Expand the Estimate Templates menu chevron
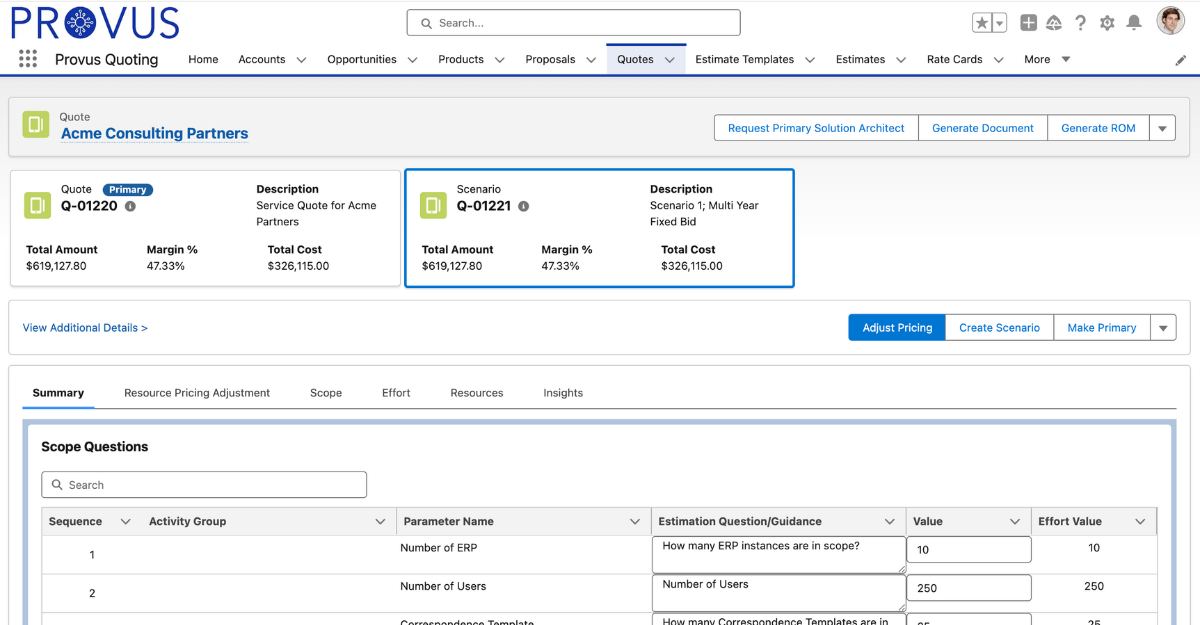This screenshot has height=625, width=1200. (x=810, y=60)
